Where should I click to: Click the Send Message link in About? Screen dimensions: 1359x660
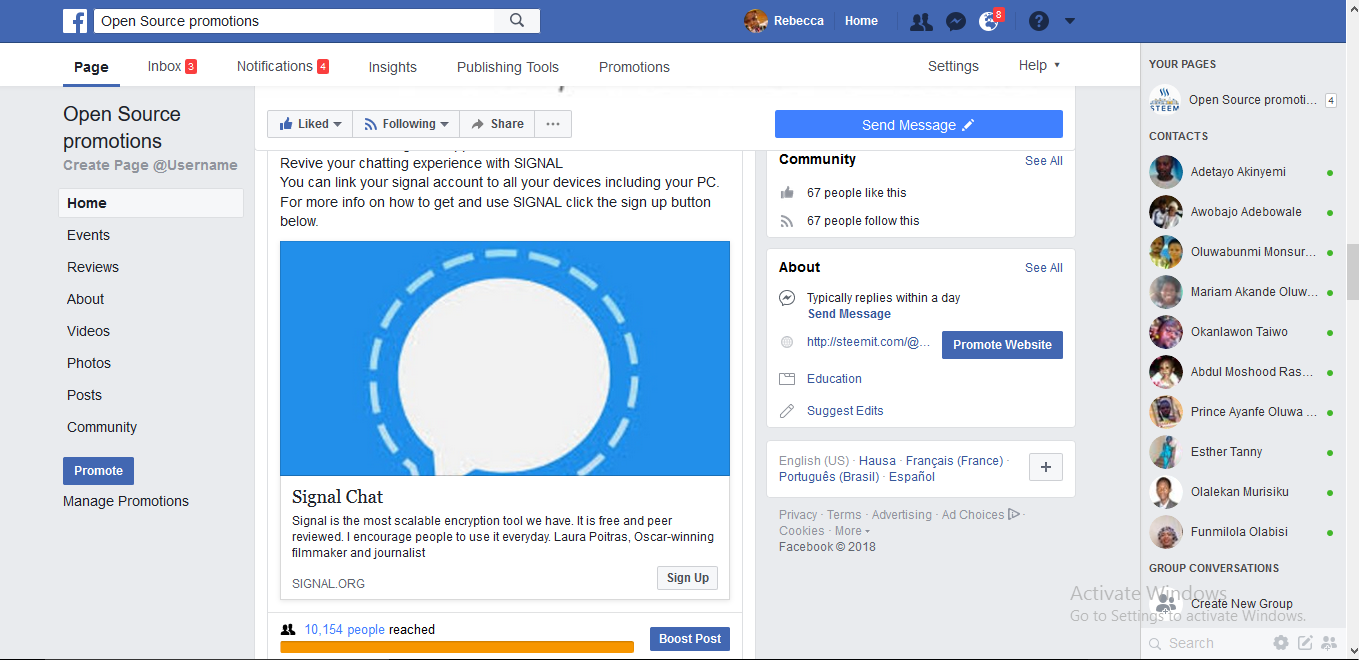[x=849, y=314]
